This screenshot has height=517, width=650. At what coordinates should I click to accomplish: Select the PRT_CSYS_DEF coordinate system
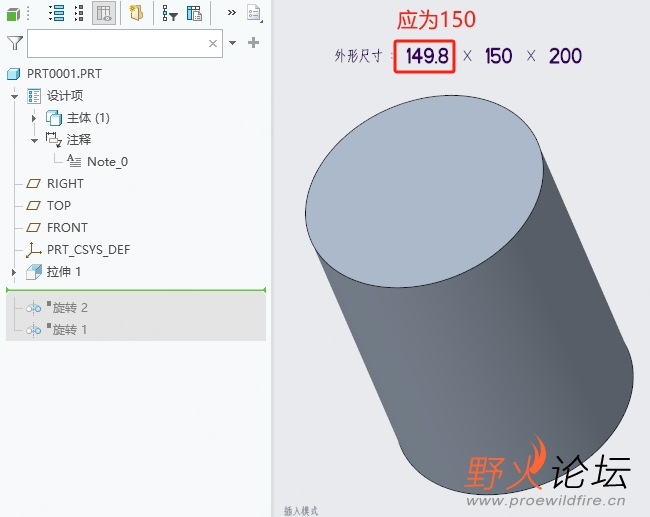tap(88, 250)
